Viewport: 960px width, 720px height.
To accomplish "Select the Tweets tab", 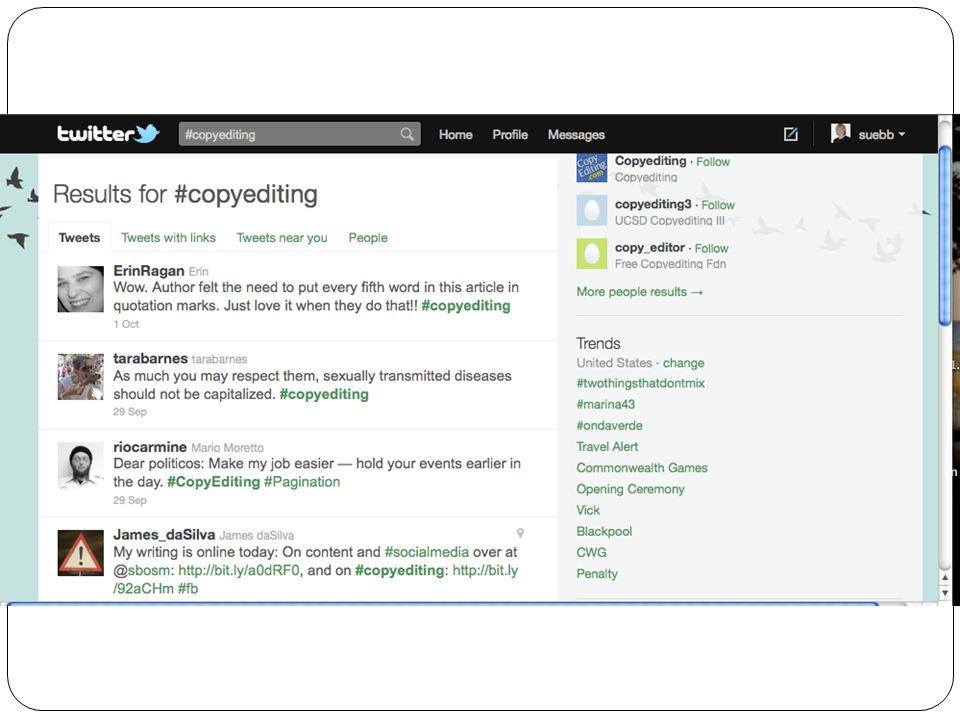I will point(80,238).
